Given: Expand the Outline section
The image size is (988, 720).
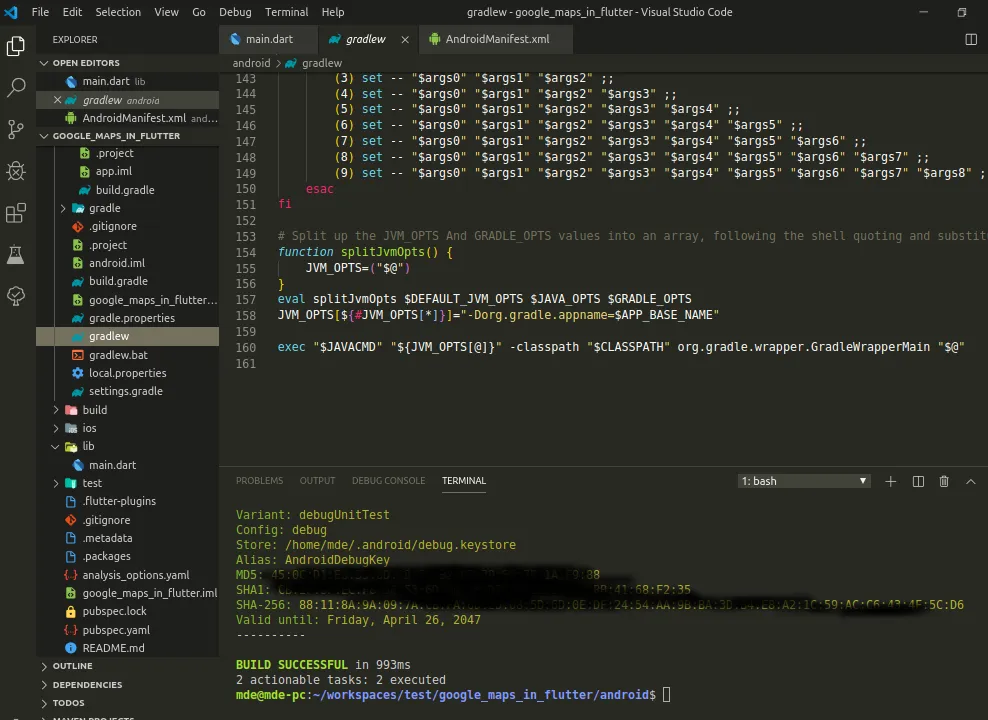Looking at the screenshot, I should (x=72, y=666).
